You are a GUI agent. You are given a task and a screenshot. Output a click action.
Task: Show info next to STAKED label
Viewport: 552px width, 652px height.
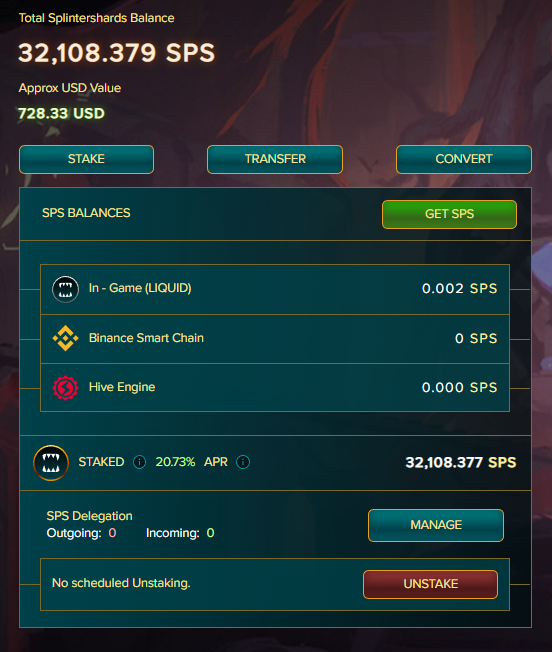(x=139, y=462)
